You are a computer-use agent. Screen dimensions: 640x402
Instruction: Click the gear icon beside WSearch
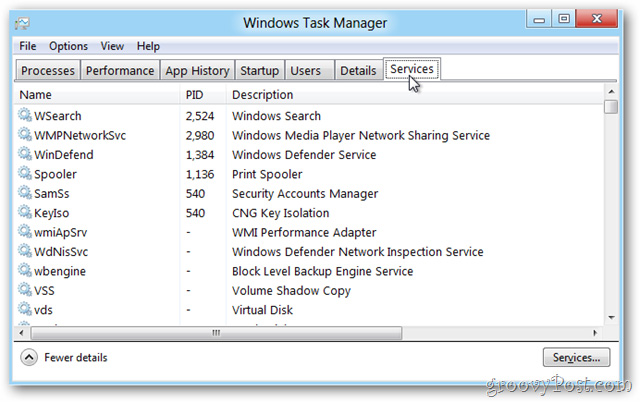tap(24, 115)
